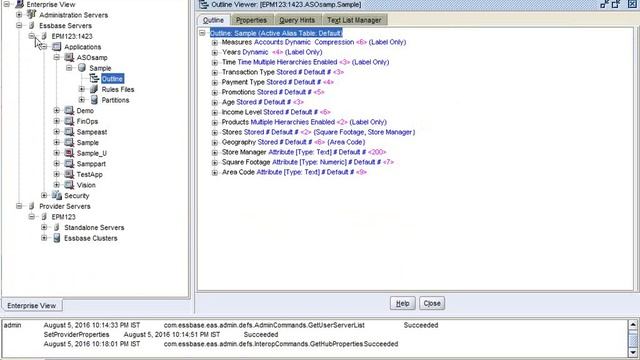Screen dimensions: 640x360
Task: Switch to the Properties tab
Action: (x=251, y=20)
